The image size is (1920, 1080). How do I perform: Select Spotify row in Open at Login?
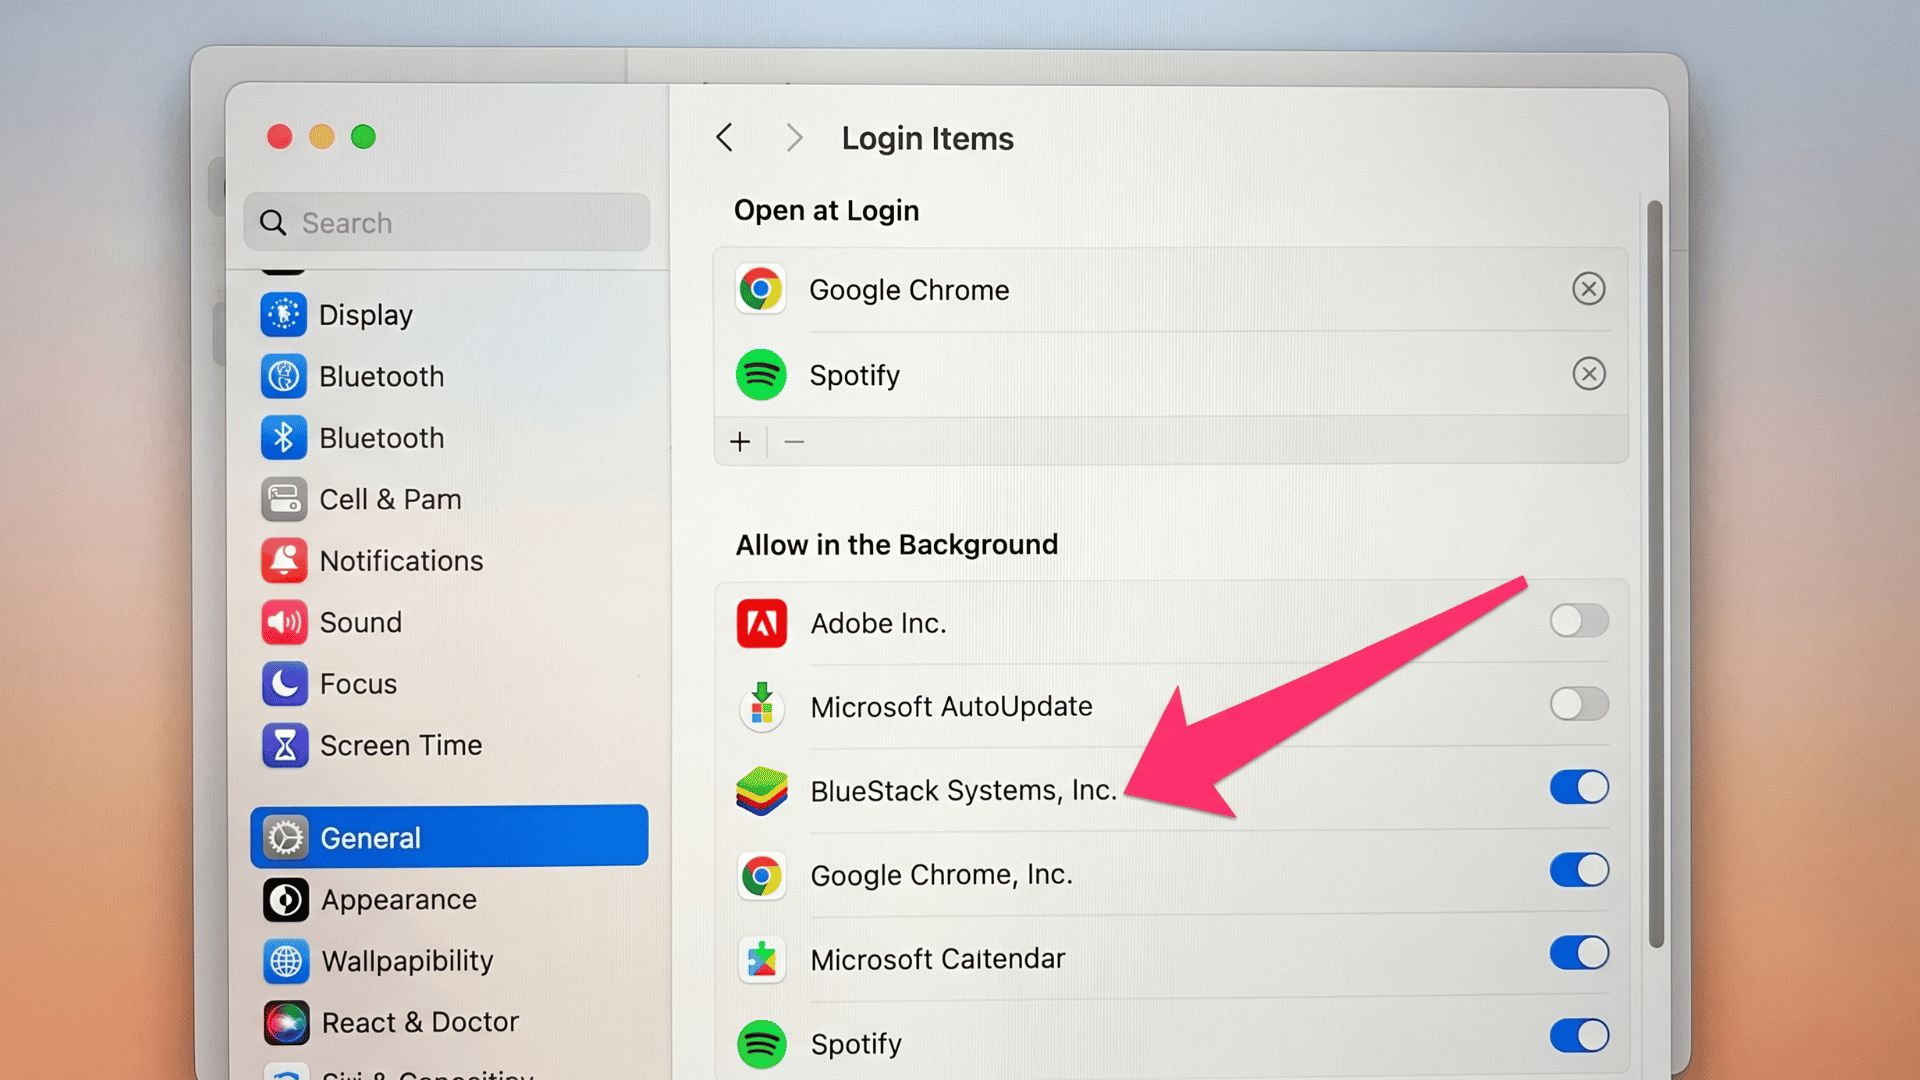pyautogui.click(x=1171, y=375)
